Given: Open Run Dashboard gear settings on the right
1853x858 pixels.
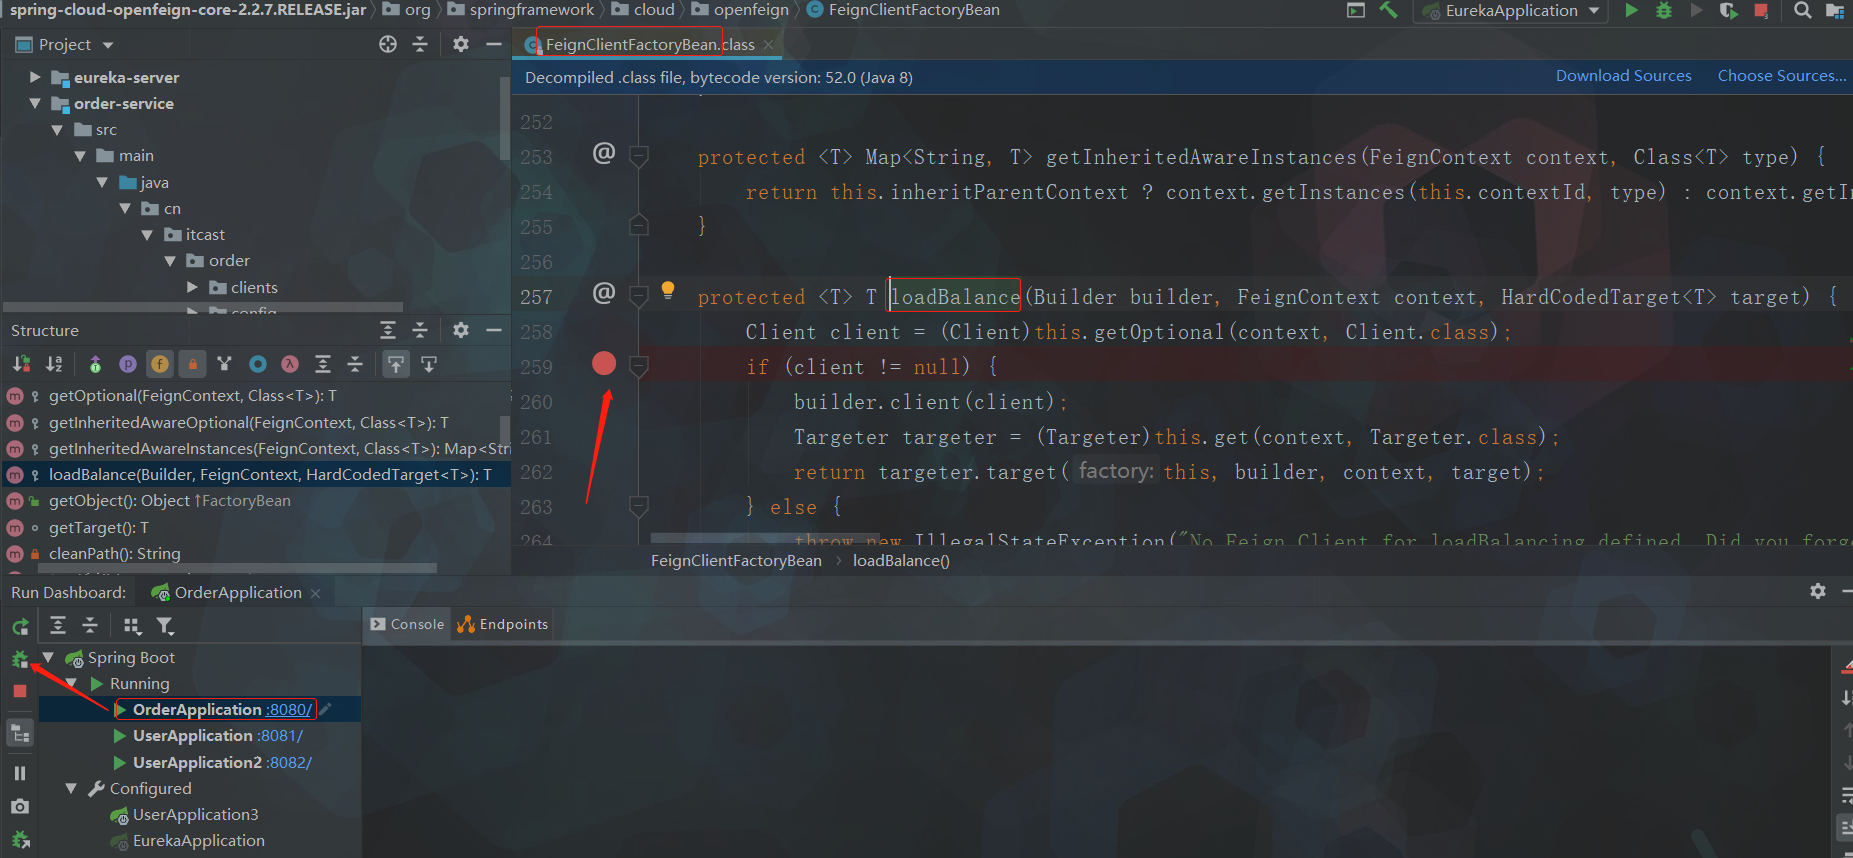Looking at the screenshot, I should 1818,591.
